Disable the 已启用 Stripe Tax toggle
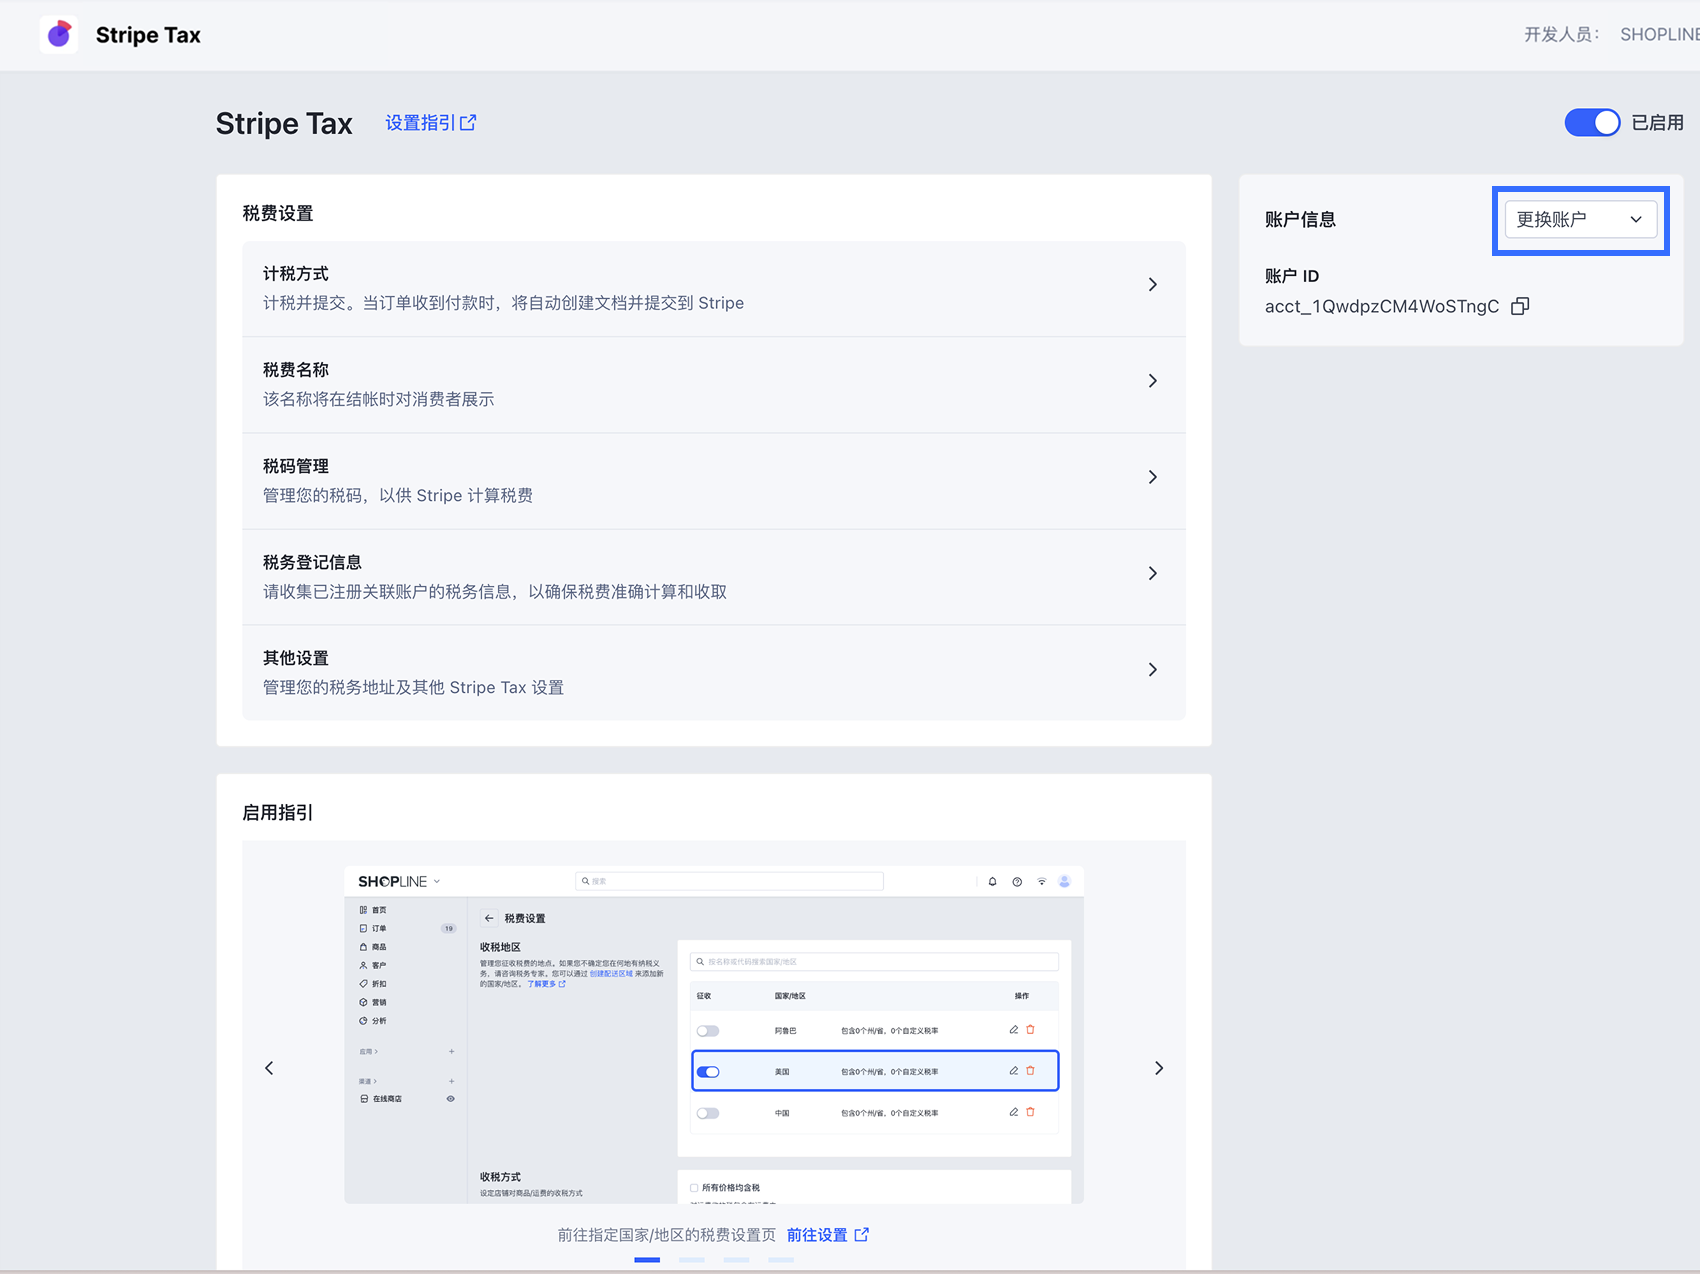 coord(1592,123)
